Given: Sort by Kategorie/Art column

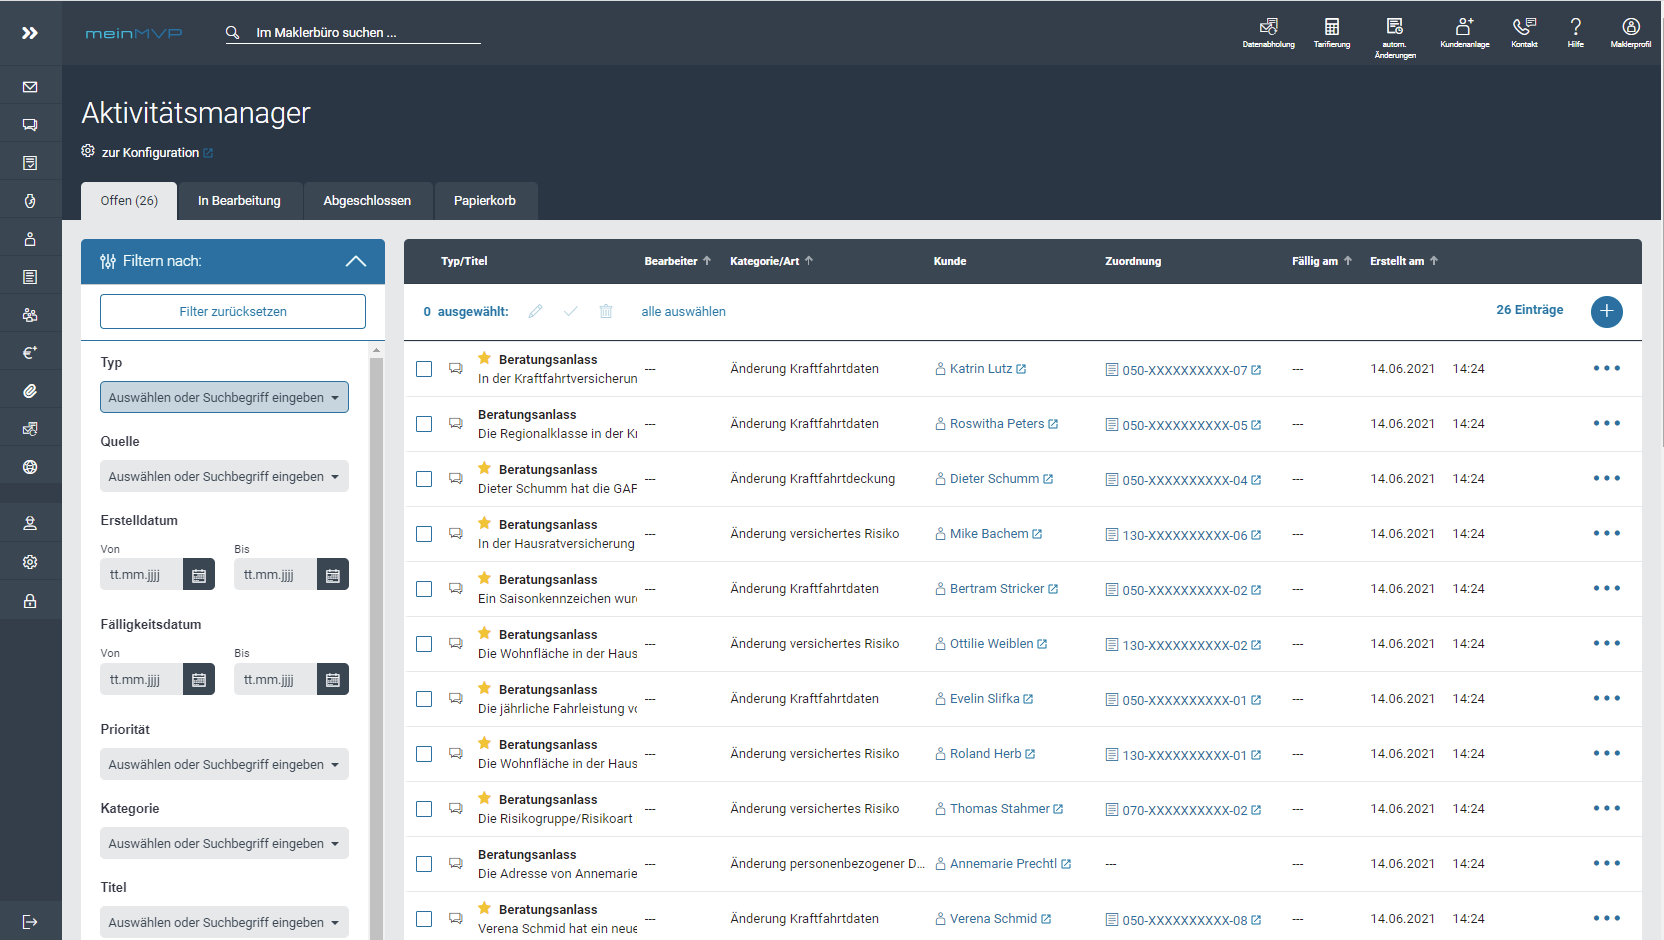Looking at the screenshot, I should pyautogui.click(x=771, y=261).
